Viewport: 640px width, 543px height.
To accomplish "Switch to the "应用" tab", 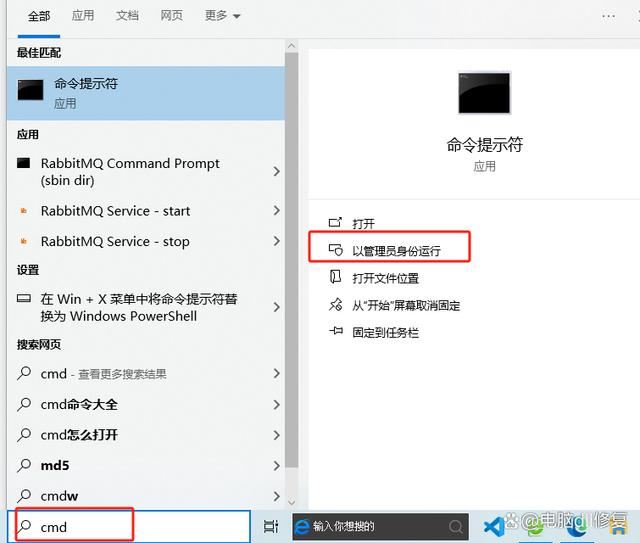I will pyautogui.click(x=83, y=16).
